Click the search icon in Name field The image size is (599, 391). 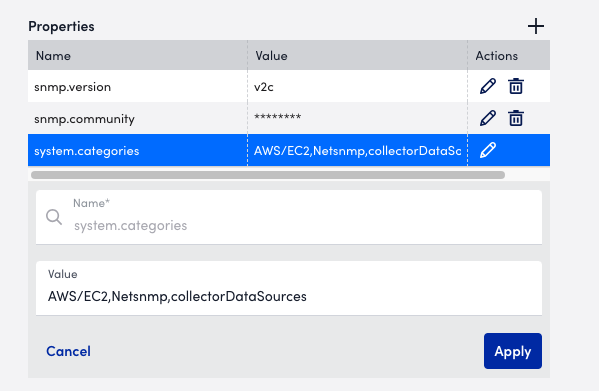tap(54, 217)
